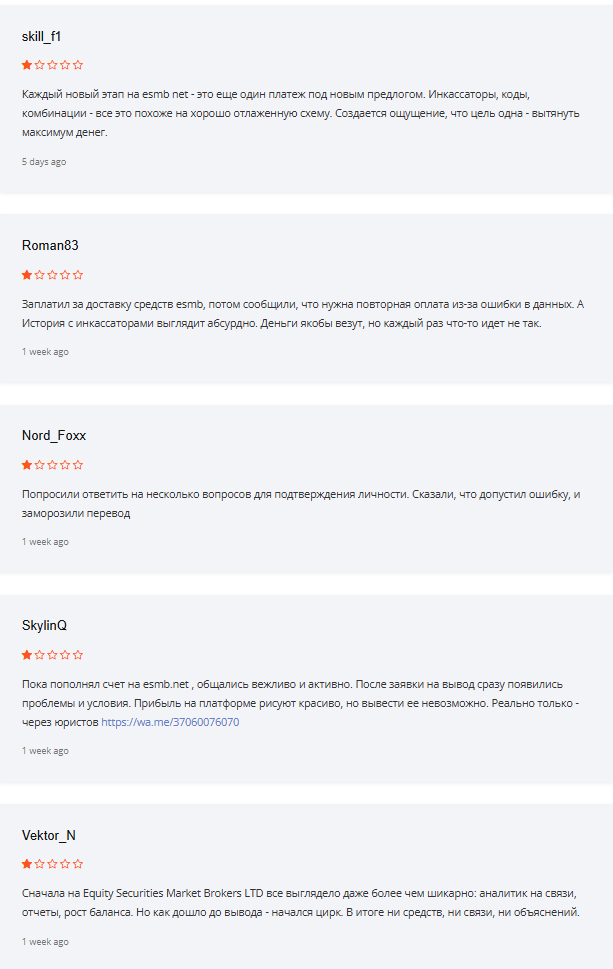Click the fifth empty star in skill_f1's rating
613x969 pixels.
click(x=79, y=65)
